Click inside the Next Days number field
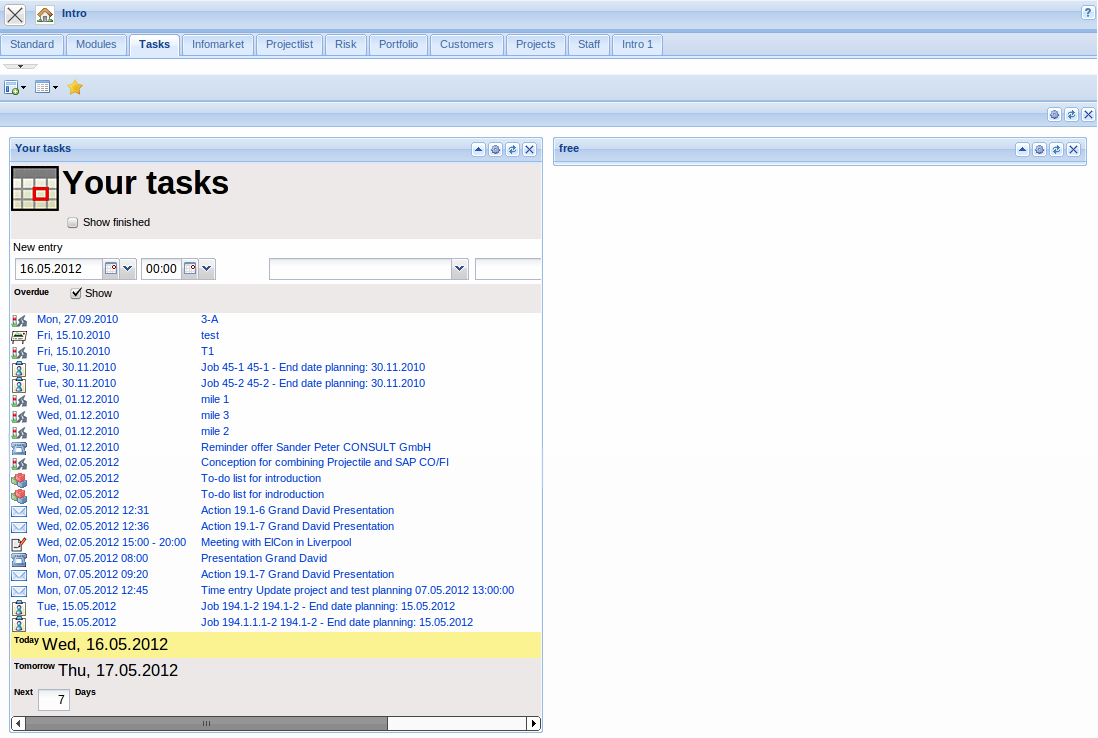Viewport: 1098px width, 738px height. click(x=54, y=699)
